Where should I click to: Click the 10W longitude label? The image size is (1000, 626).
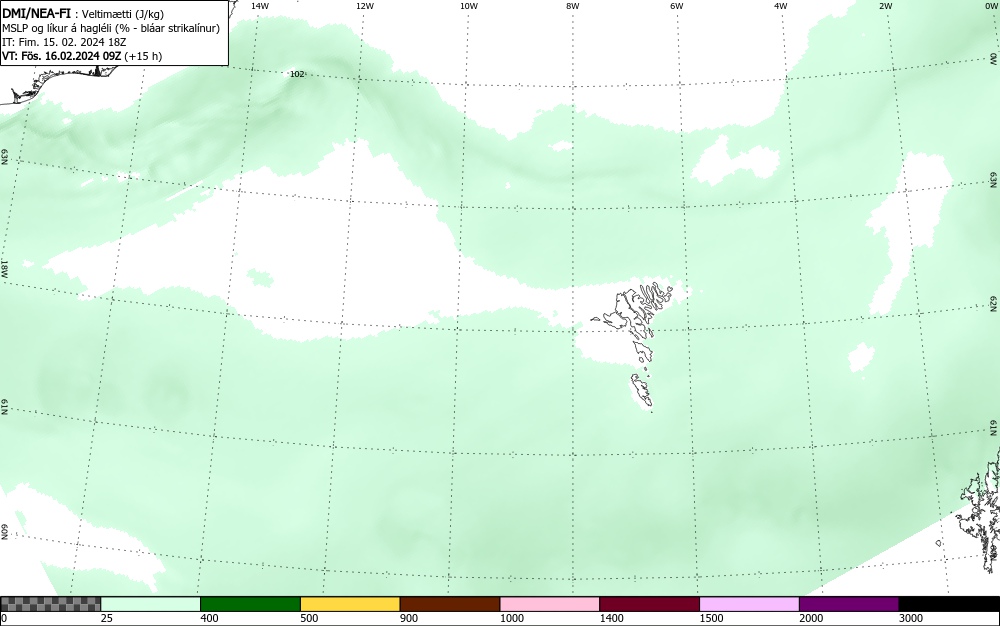[x=469, y=6]
